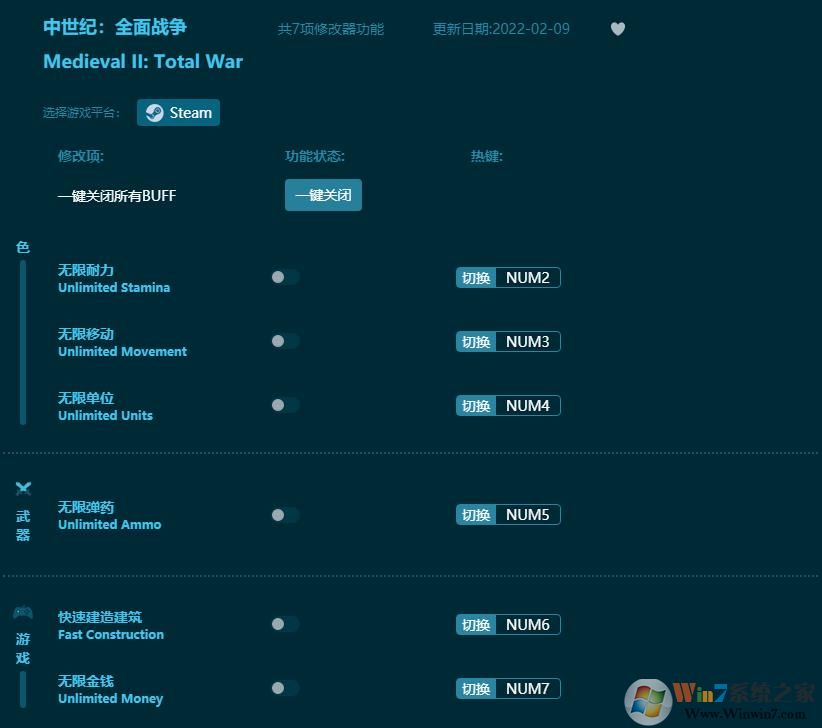Click the gamepad game category icon
This screenshot has height=728, width=822.
(21, 612)
